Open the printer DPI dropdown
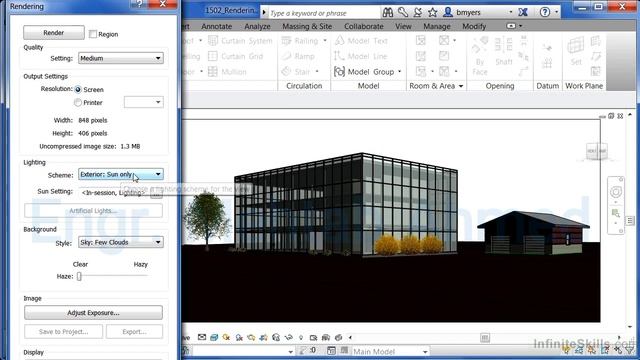640x360 pixels. click(x=144, y=102)
